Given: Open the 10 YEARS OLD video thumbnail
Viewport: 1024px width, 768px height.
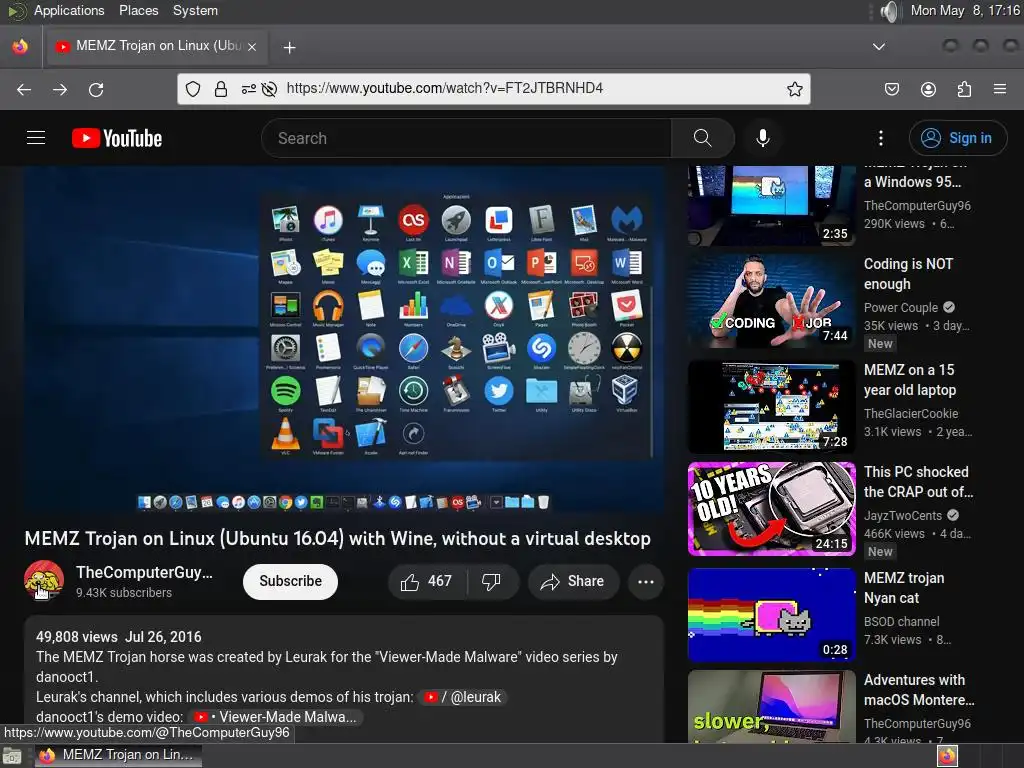Looking at the screenshot, I should click(x=771, y=509).
